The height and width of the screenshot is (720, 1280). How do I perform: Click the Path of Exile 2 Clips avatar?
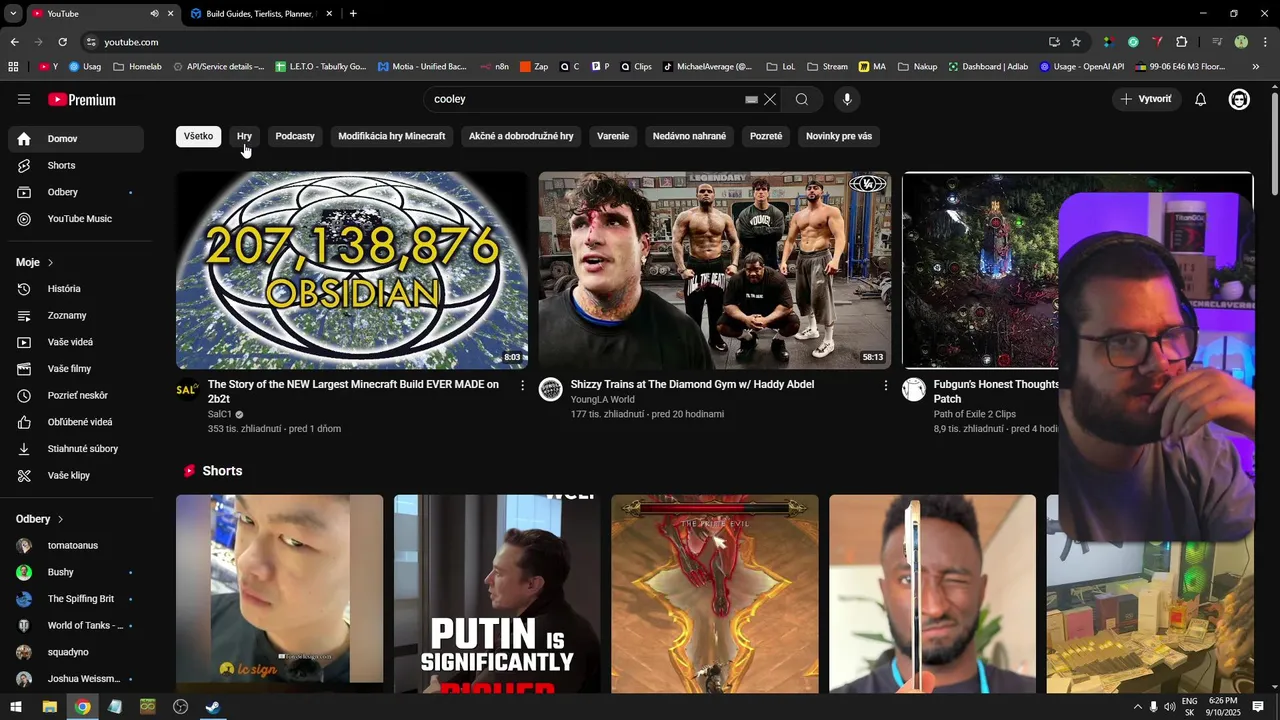914,390
